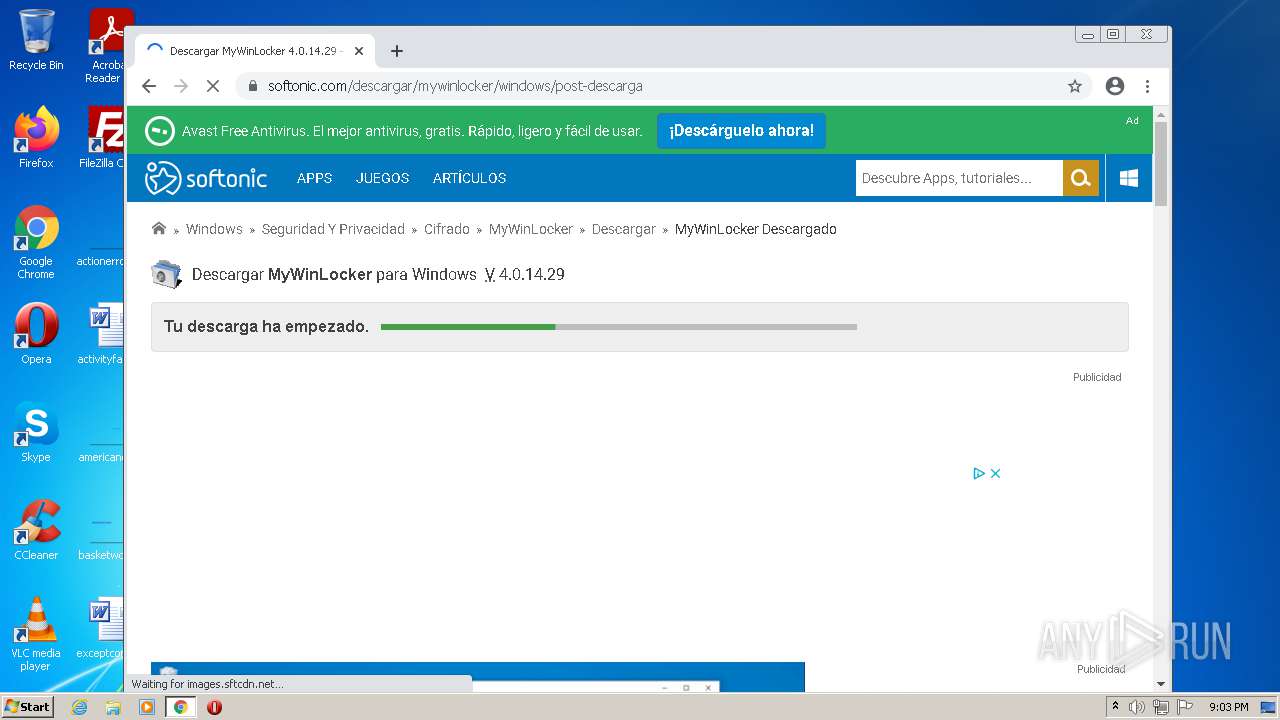Close the ad with the X icon

tap(996, 473)
